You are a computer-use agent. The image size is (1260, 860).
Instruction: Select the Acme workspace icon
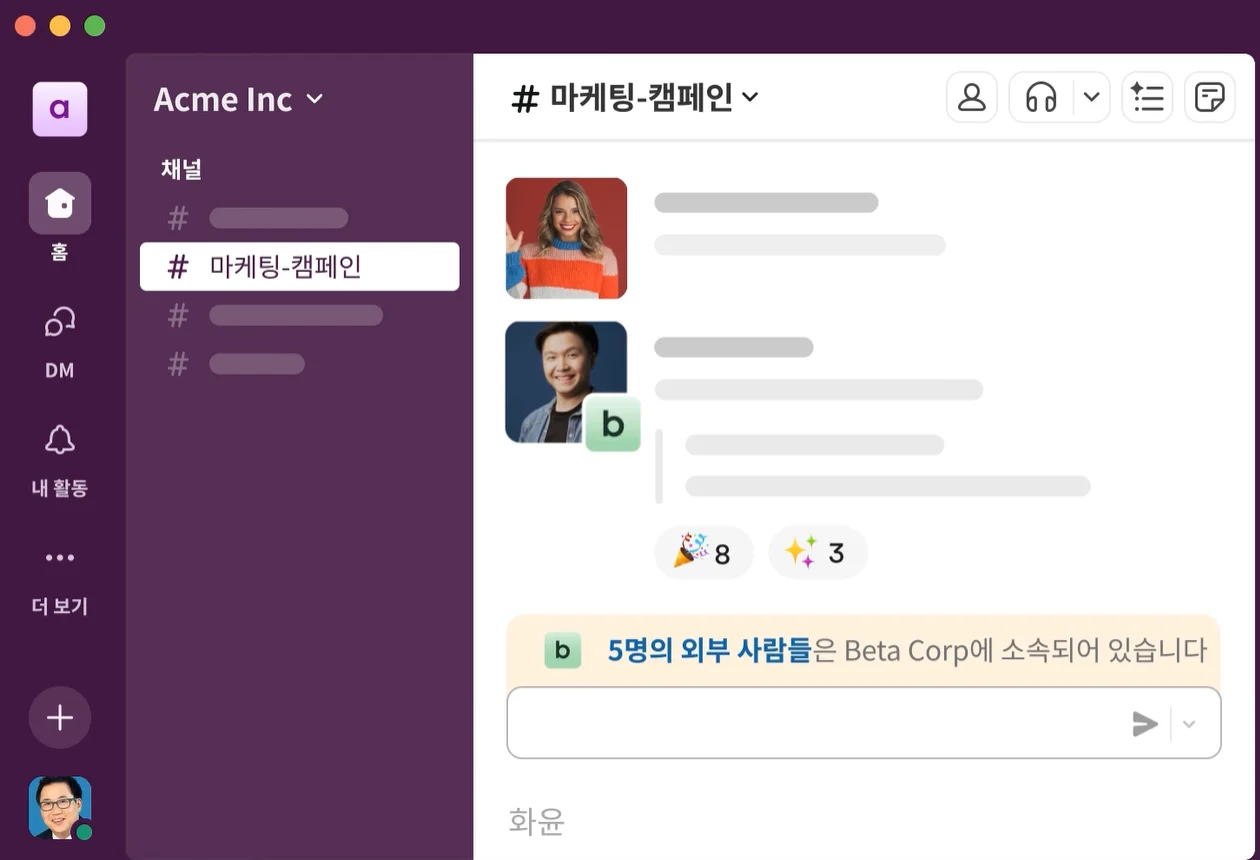point(60,109)
